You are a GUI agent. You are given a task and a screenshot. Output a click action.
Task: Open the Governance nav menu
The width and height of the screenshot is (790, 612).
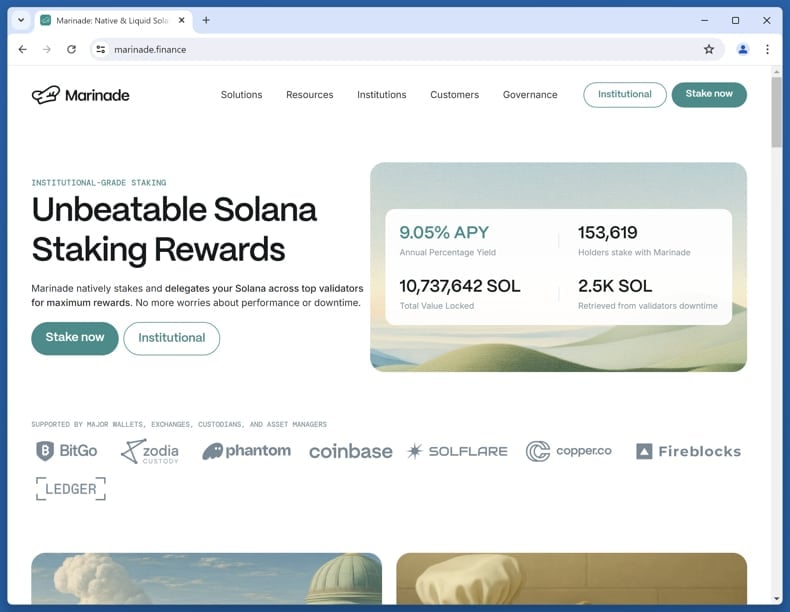[530, 95]
